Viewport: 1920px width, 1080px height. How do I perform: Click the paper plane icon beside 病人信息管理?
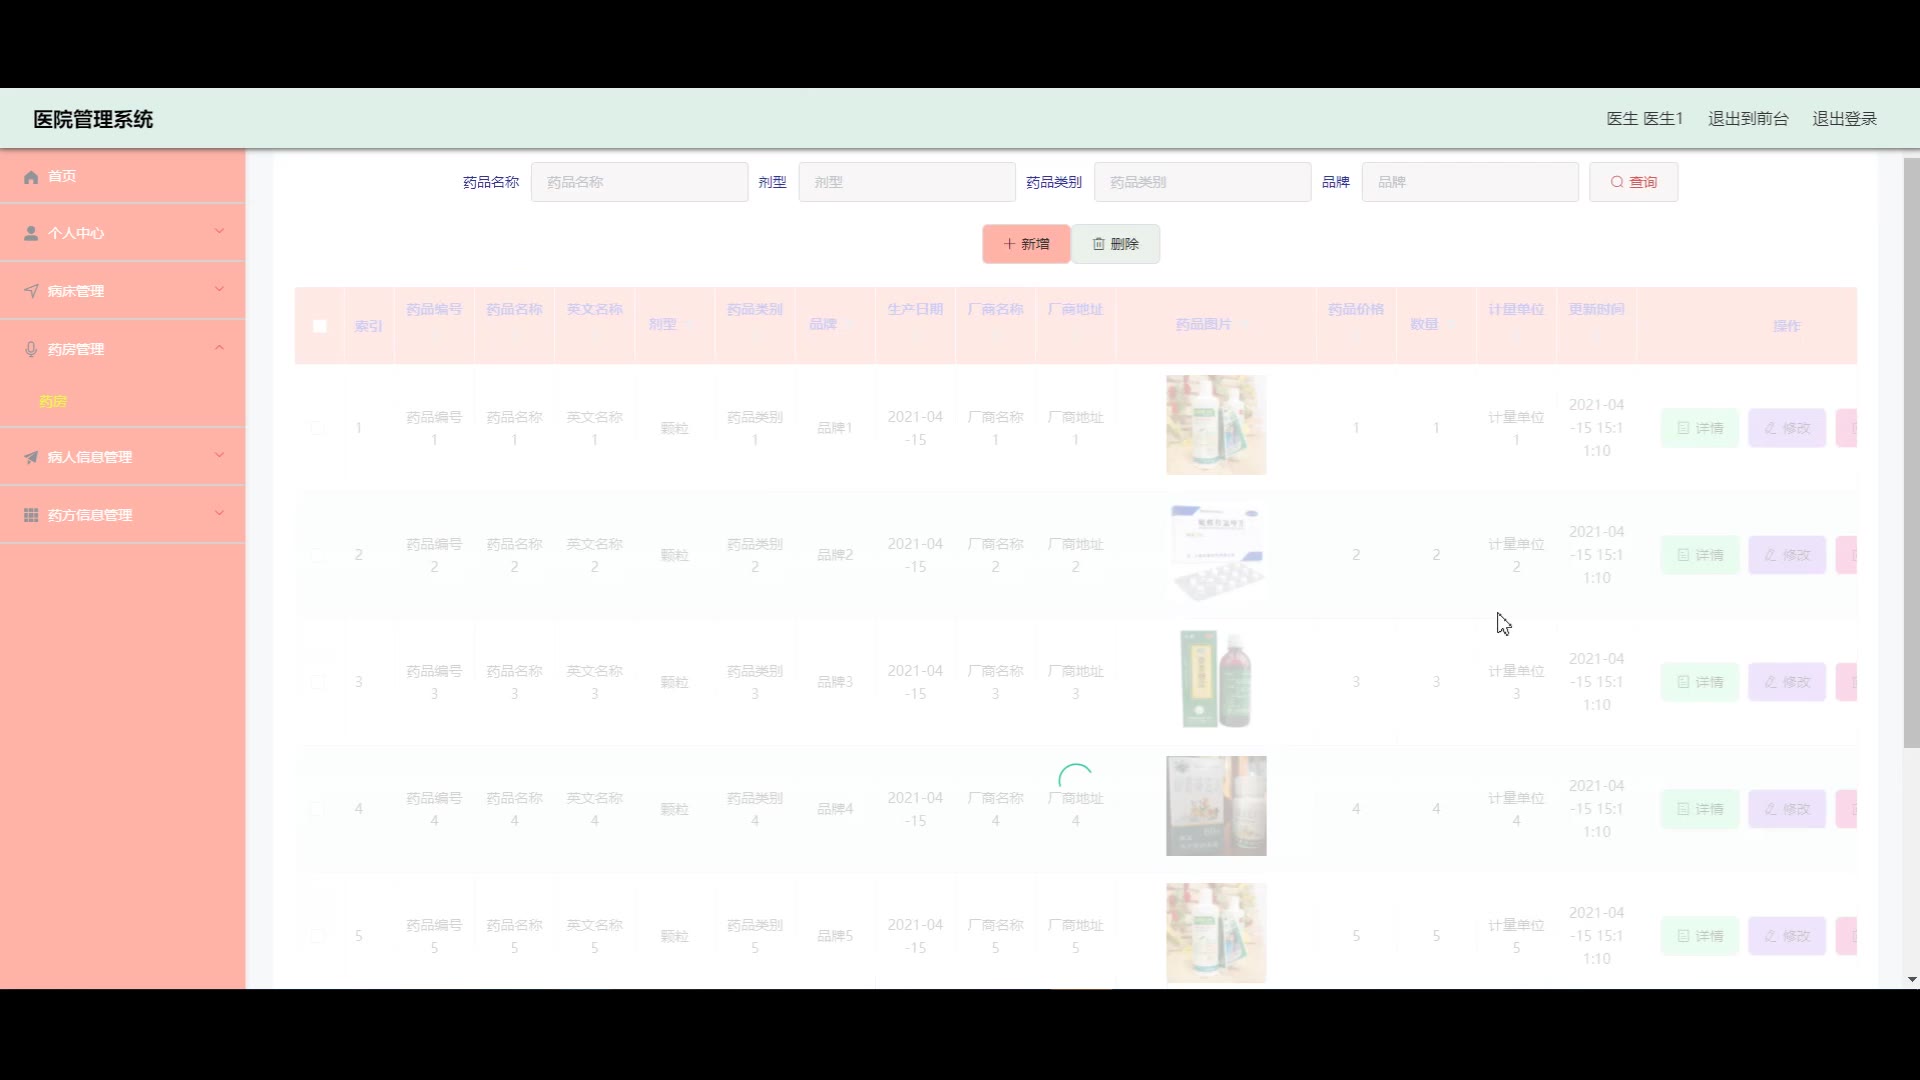tap(31, 457)
